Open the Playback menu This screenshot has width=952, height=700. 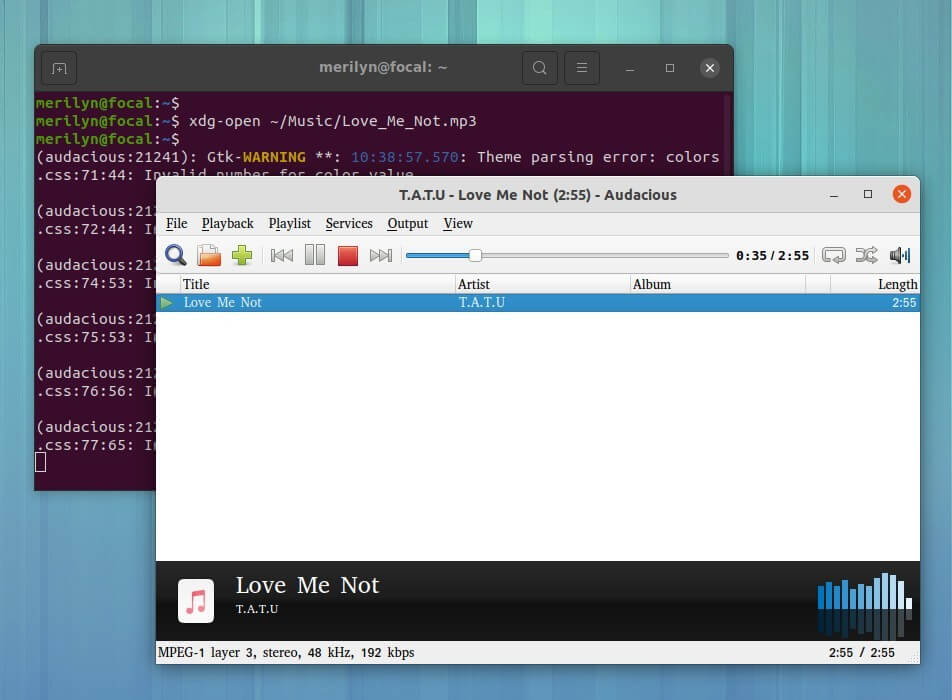click(x=227, y=223)
